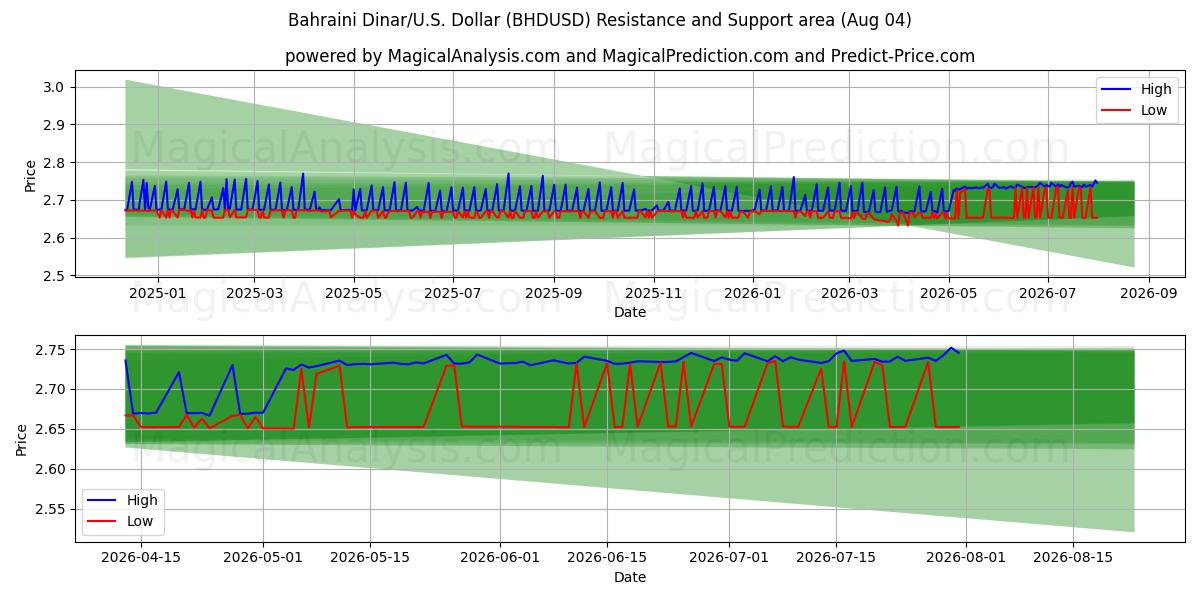Click the '2.5' y-axis tick label
1200x600 pixels.
[55, 276]
